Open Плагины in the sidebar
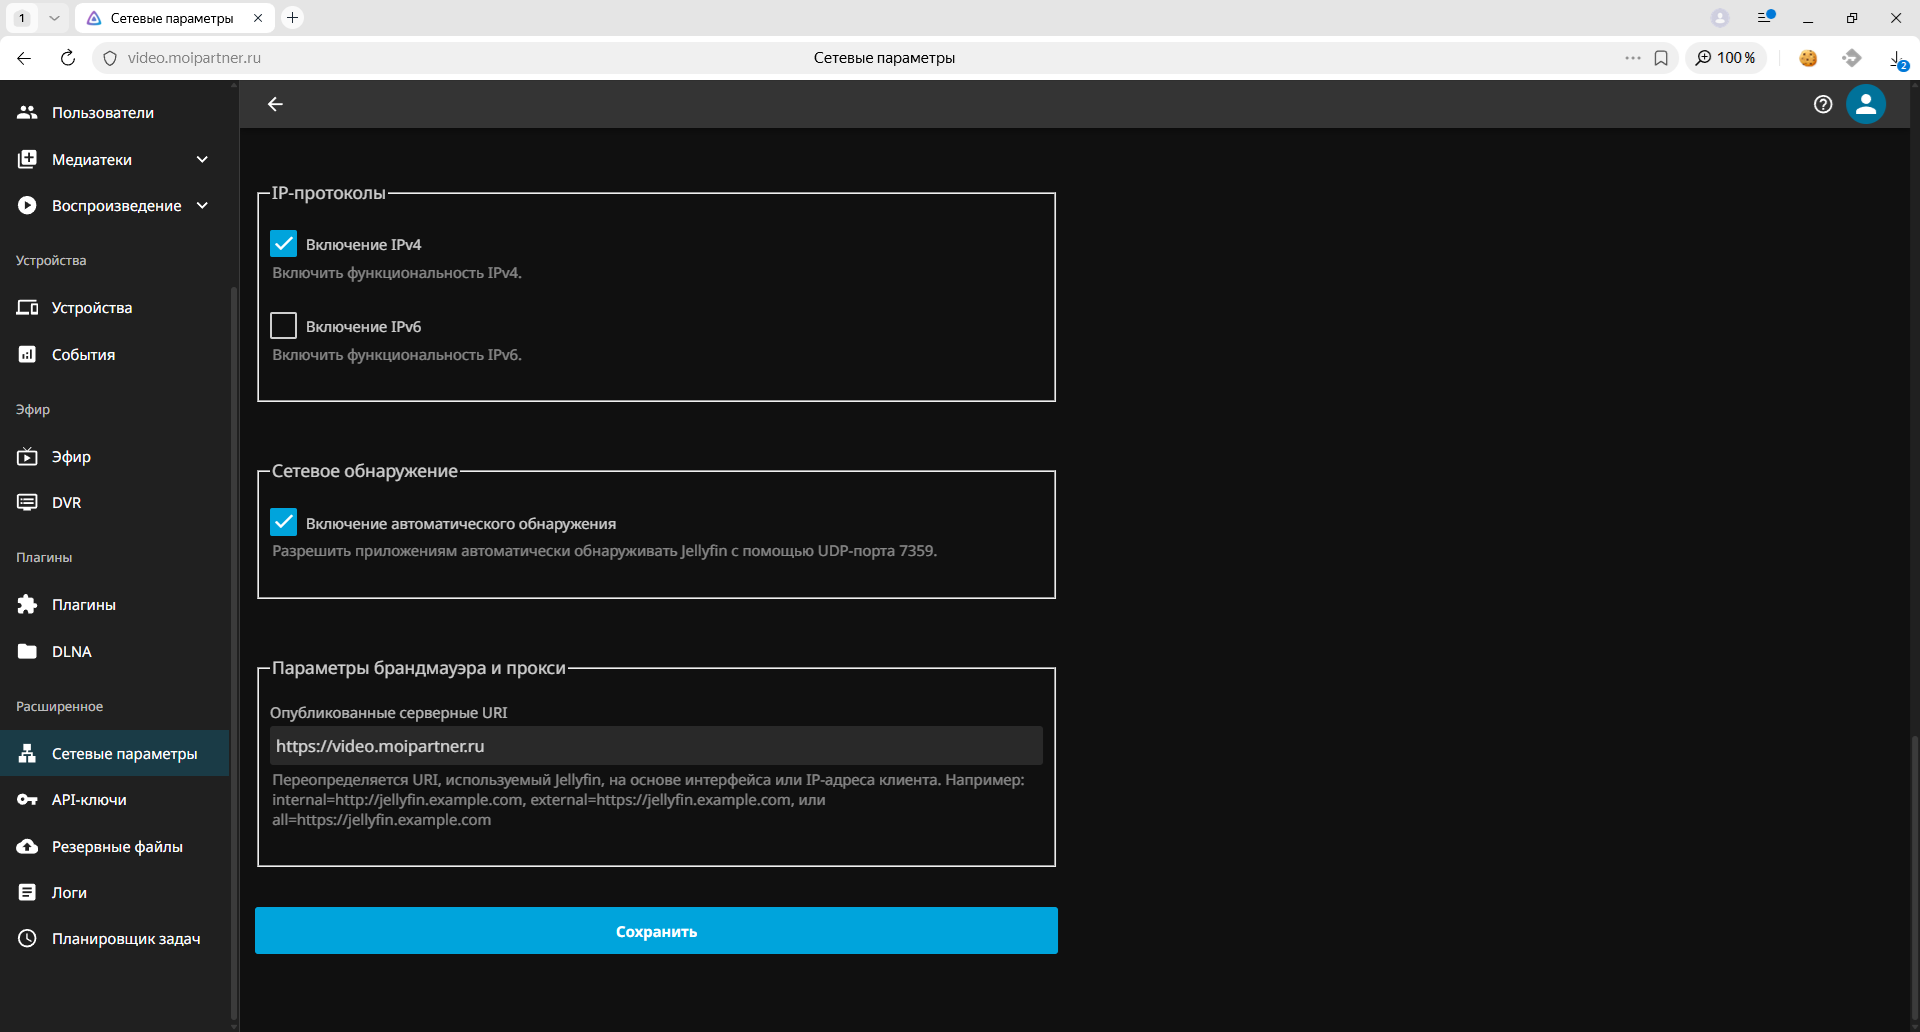1920x1032 pixels. pos(84,605)
